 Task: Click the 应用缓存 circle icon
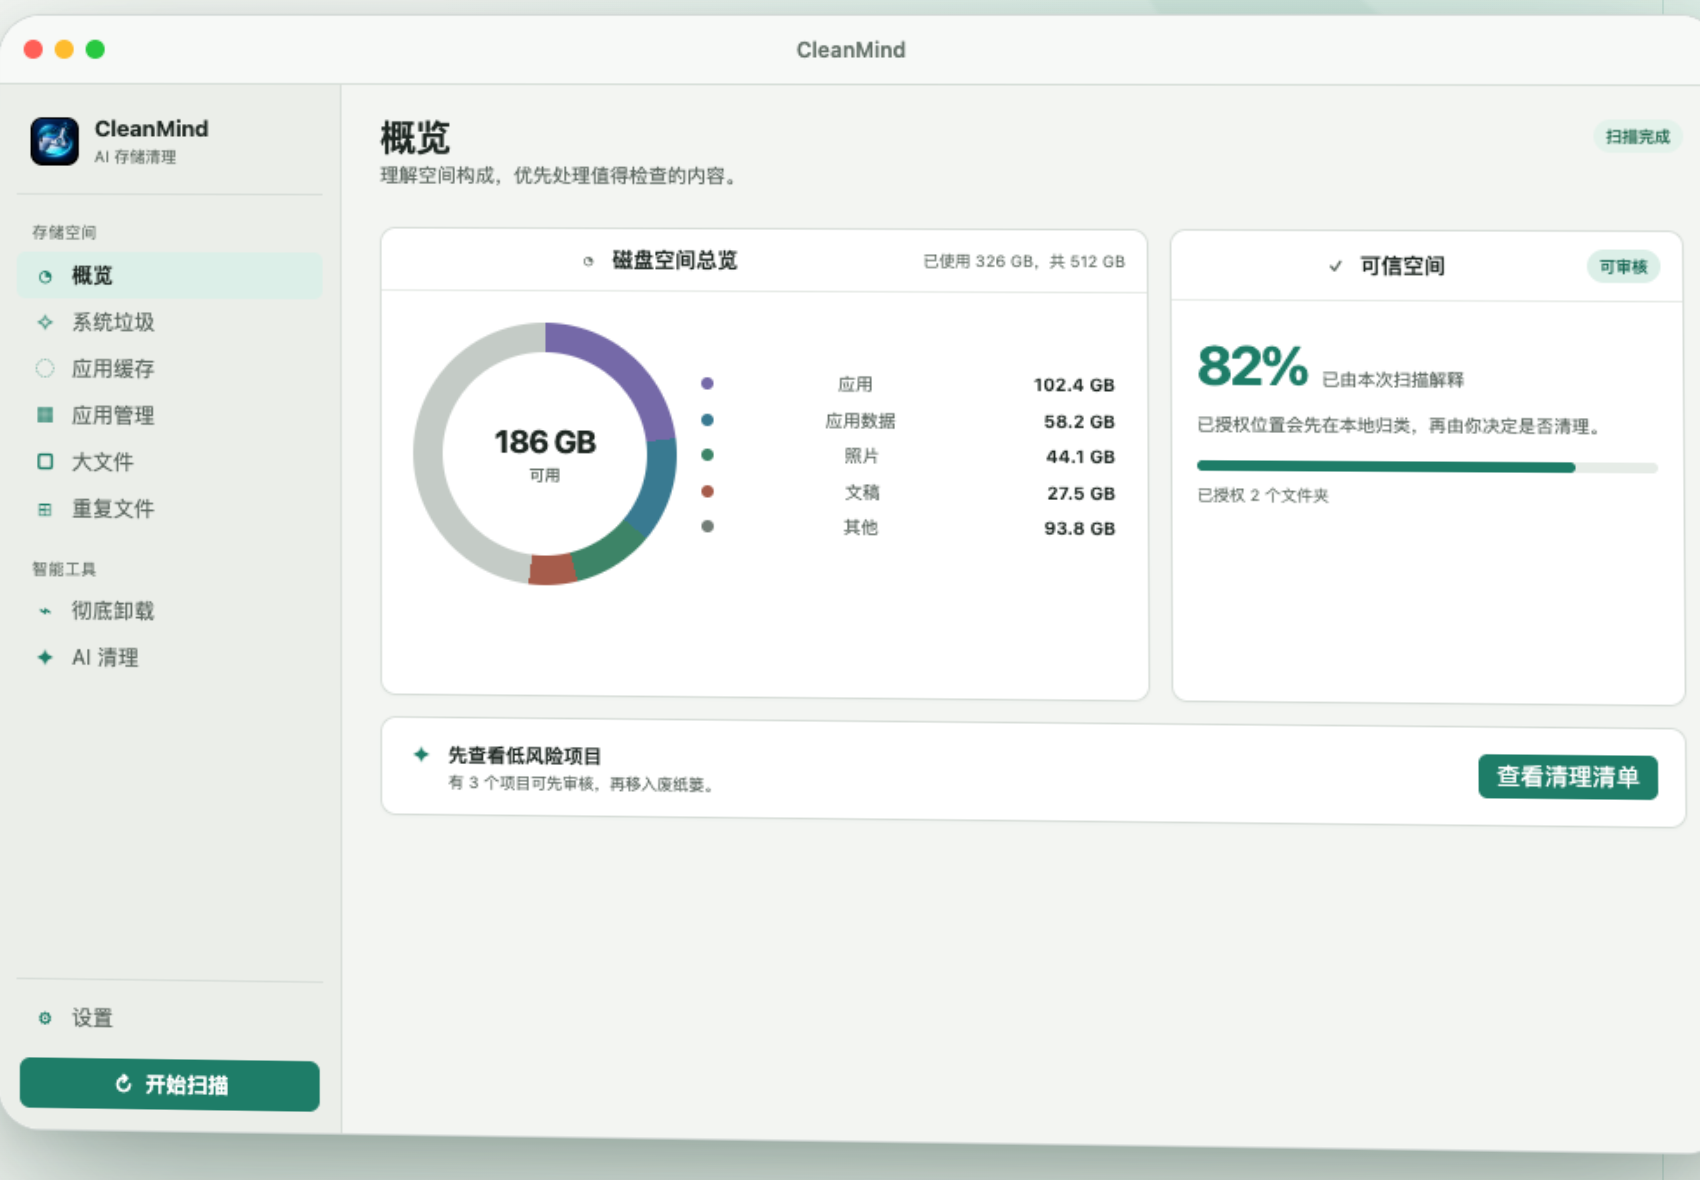click(x=45, y=368)
